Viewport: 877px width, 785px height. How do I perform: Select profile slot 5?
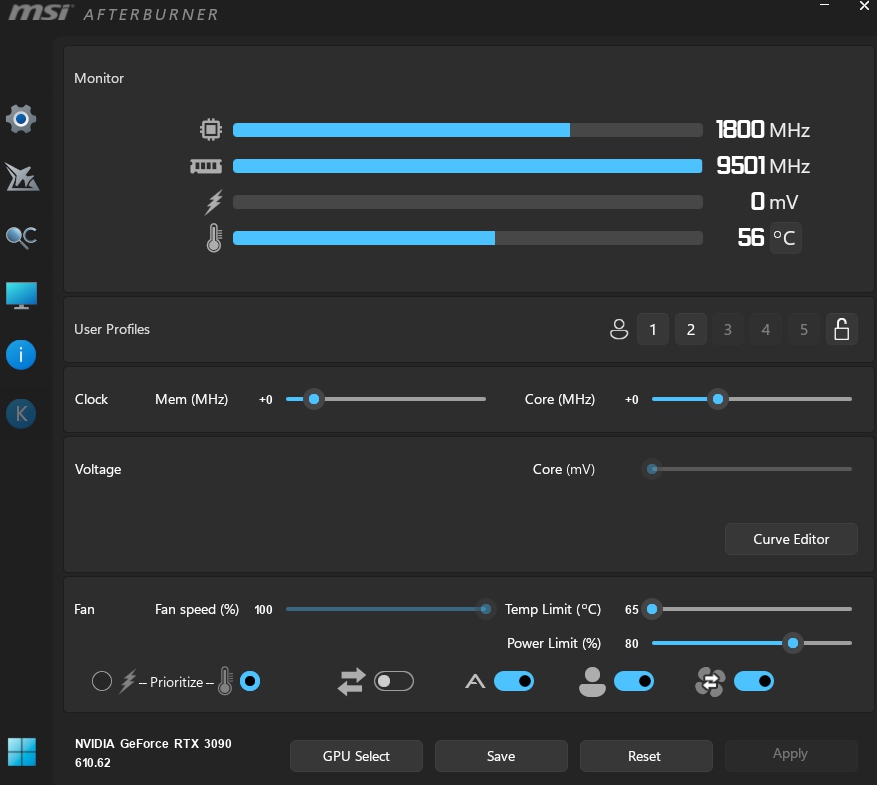pyautogui.click(x=804, y=329)
